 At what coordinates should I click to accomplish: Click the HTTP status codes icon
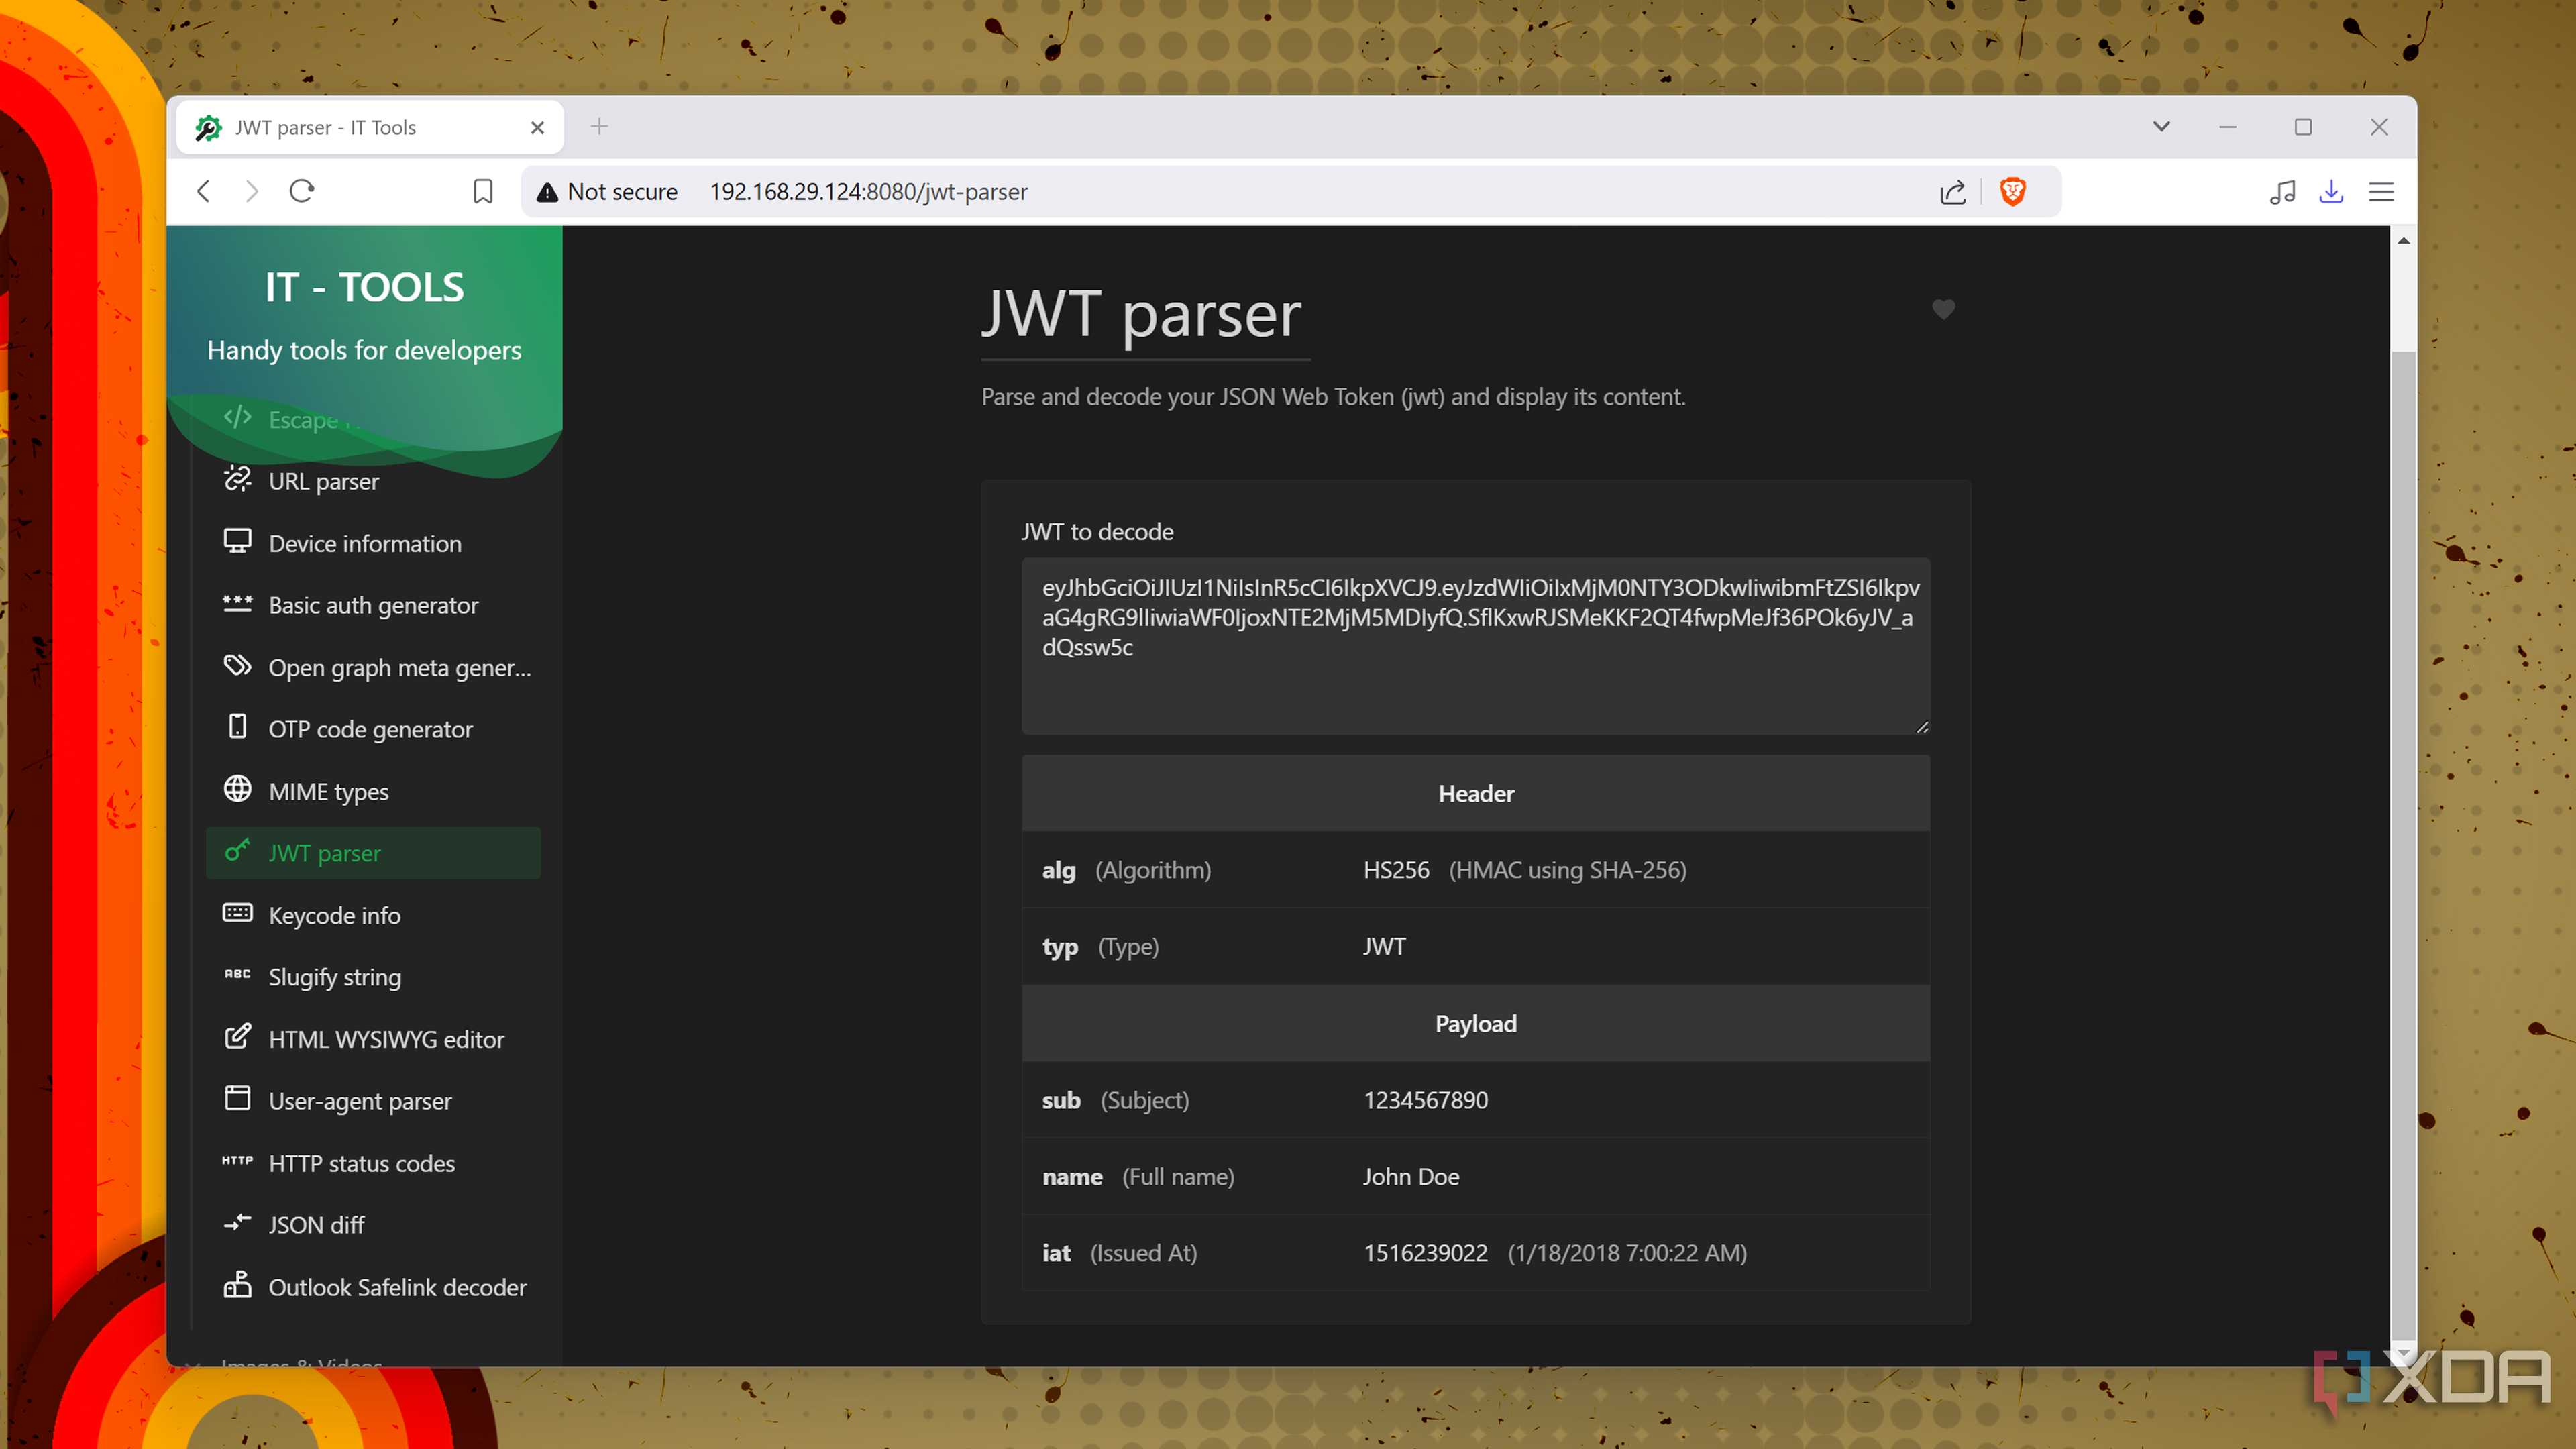(x=237, y=1161)
